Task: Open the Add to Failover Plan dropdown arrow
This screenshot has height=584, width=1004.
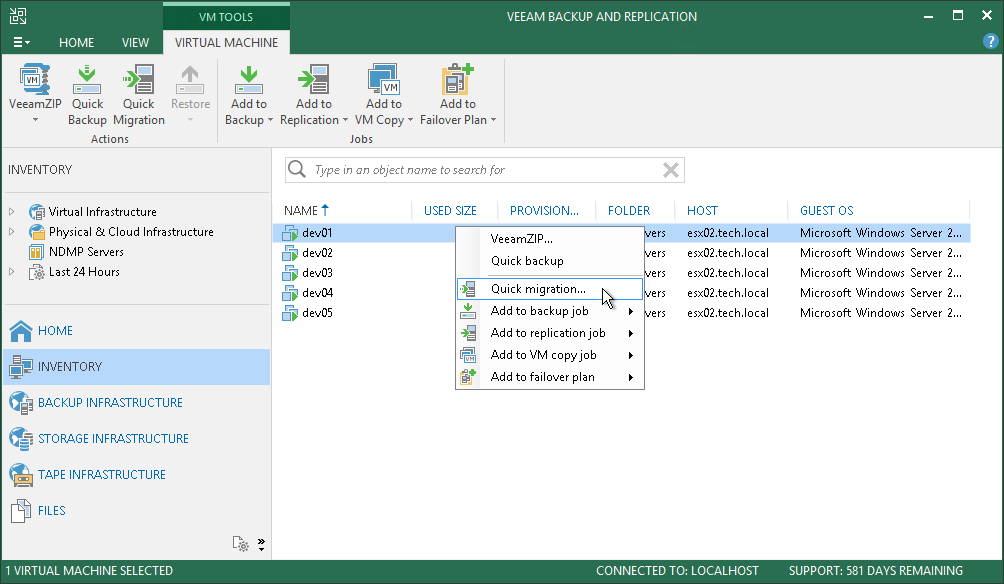Action: pyautogui.click(x=493, y=120)
